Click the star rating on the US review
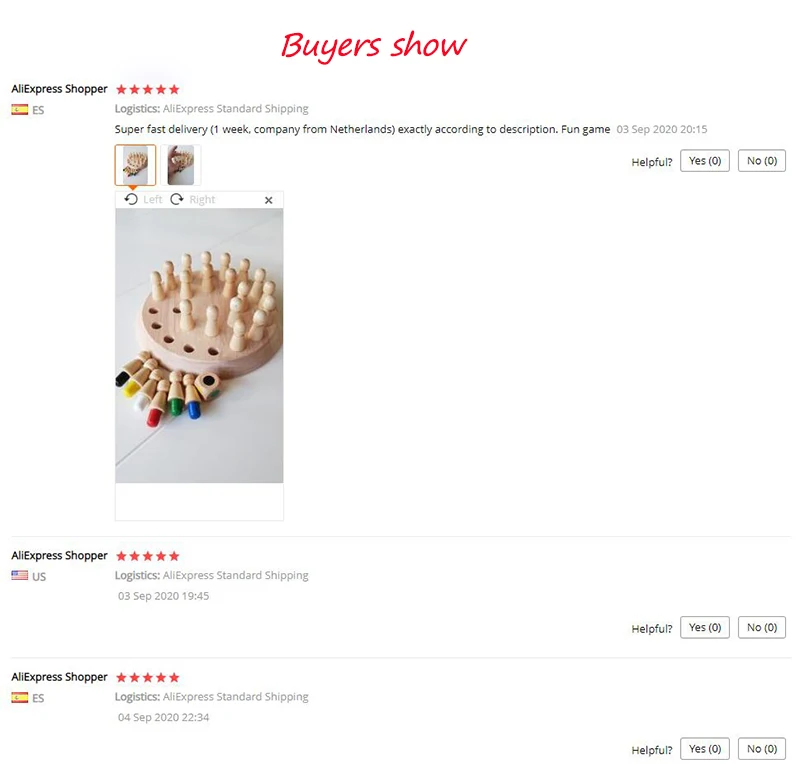The width and height of the screenshot is (800, 764). tap(147, 556)
